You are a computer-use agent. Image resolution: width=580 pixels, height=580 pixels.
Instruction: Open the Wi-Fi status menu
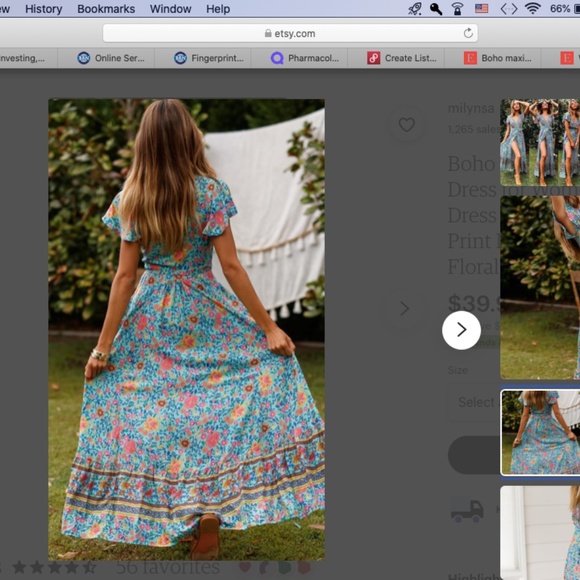pos(532,8)
